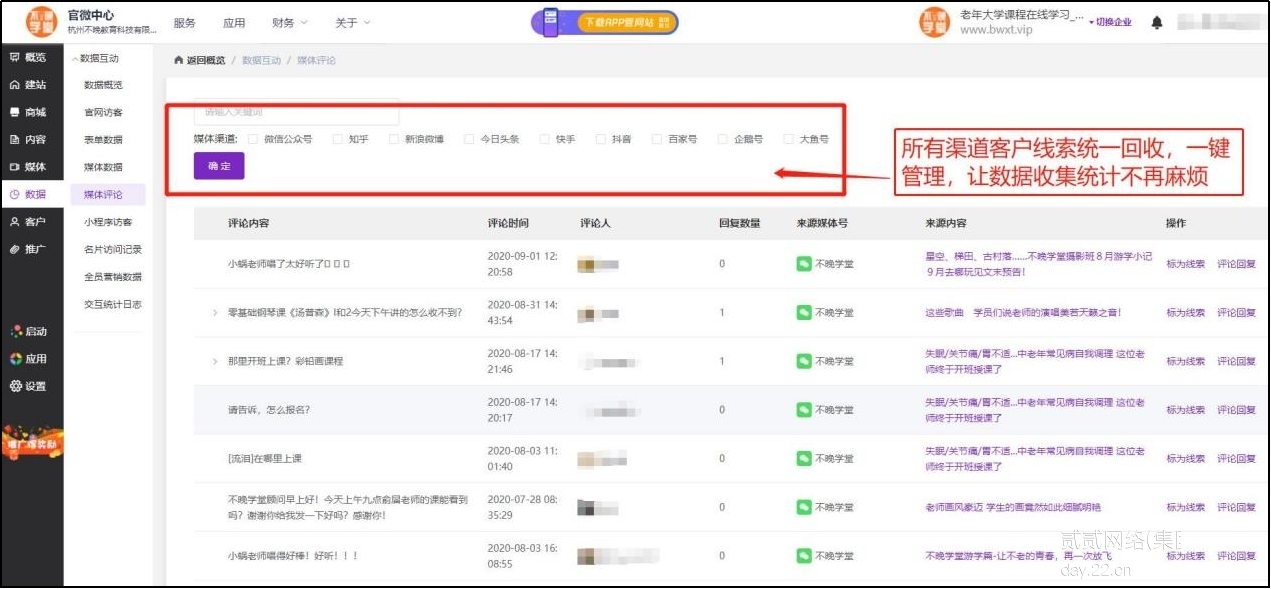
Task: Check the 微信公众号 channel checkbox
Action: pos(253,140)
